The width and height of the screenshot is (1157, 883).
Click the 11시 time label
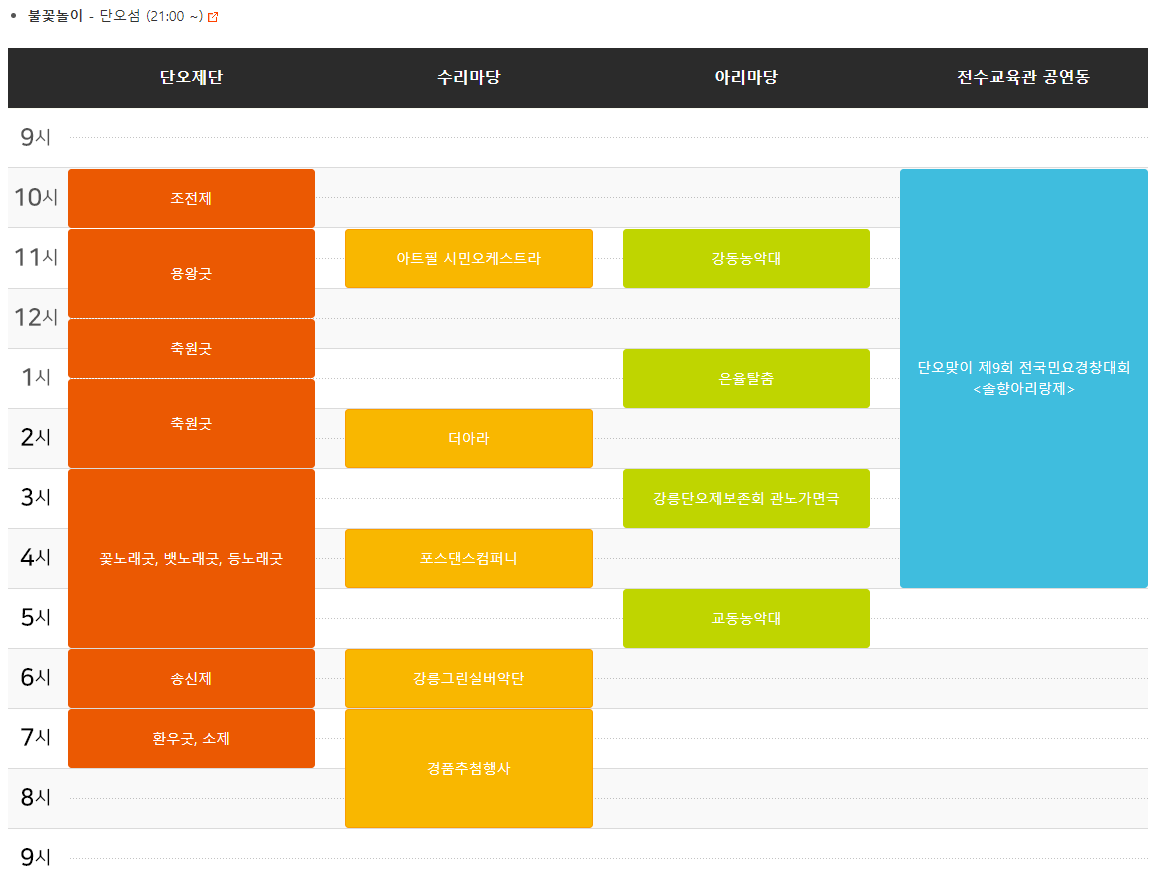(x=35, y=257)
